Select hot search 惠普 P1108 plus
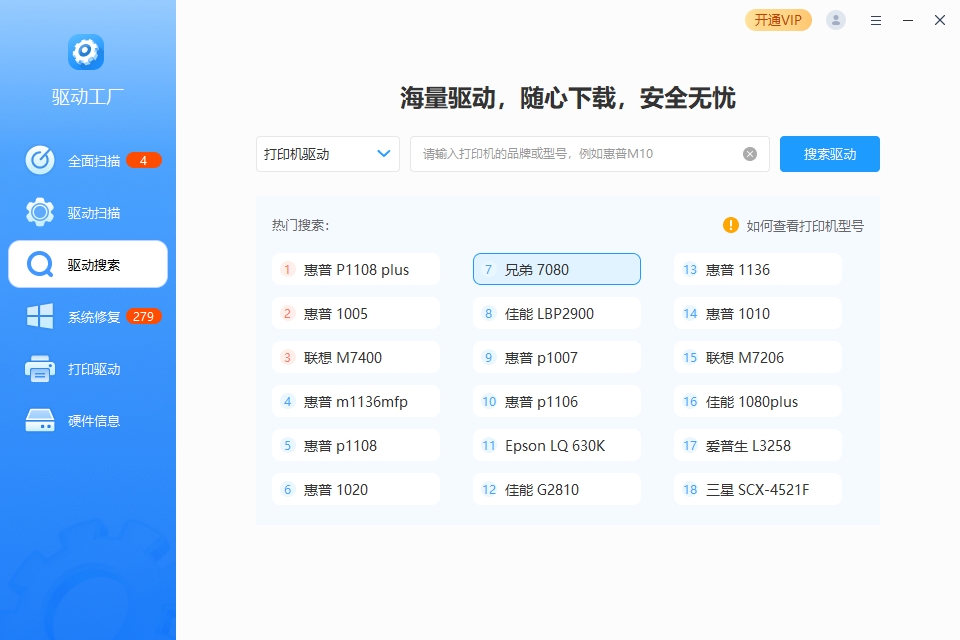 [356, 270]
